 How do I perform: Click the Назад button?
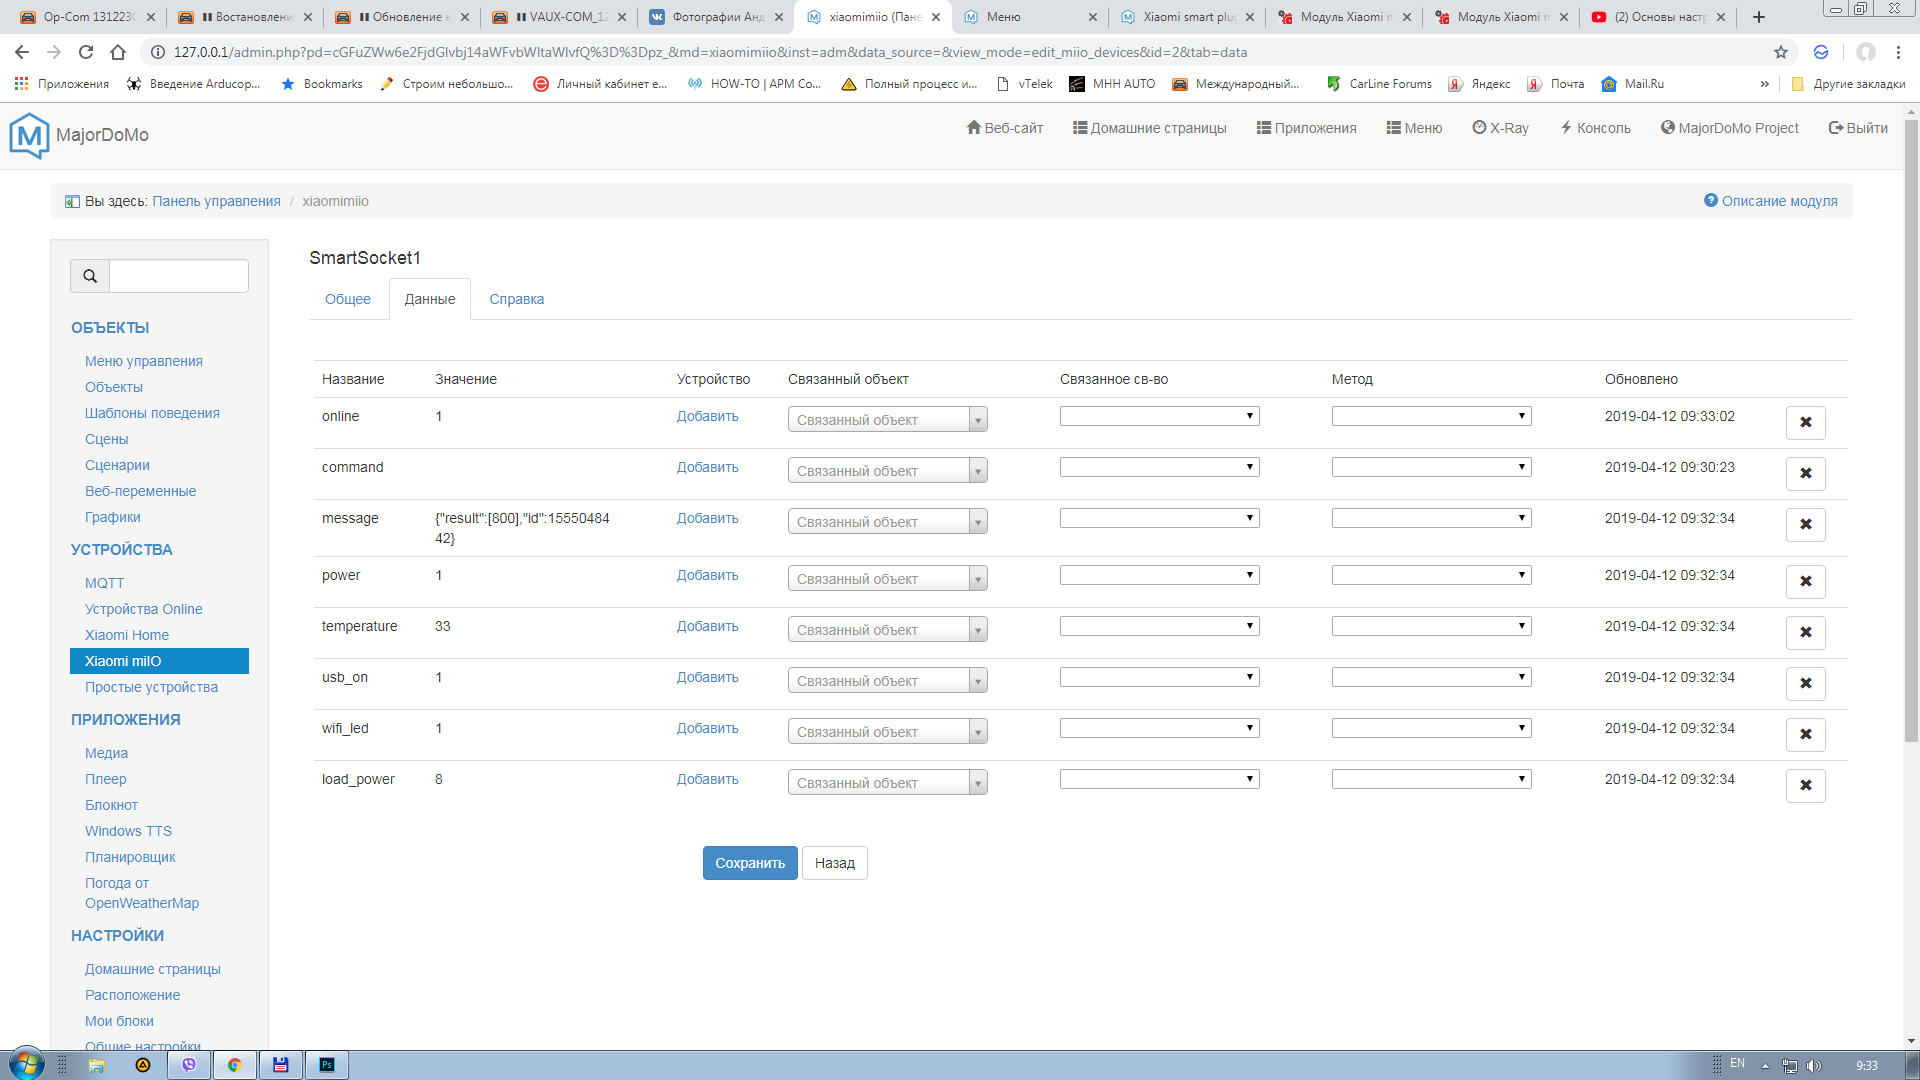[x=834, y=863]
